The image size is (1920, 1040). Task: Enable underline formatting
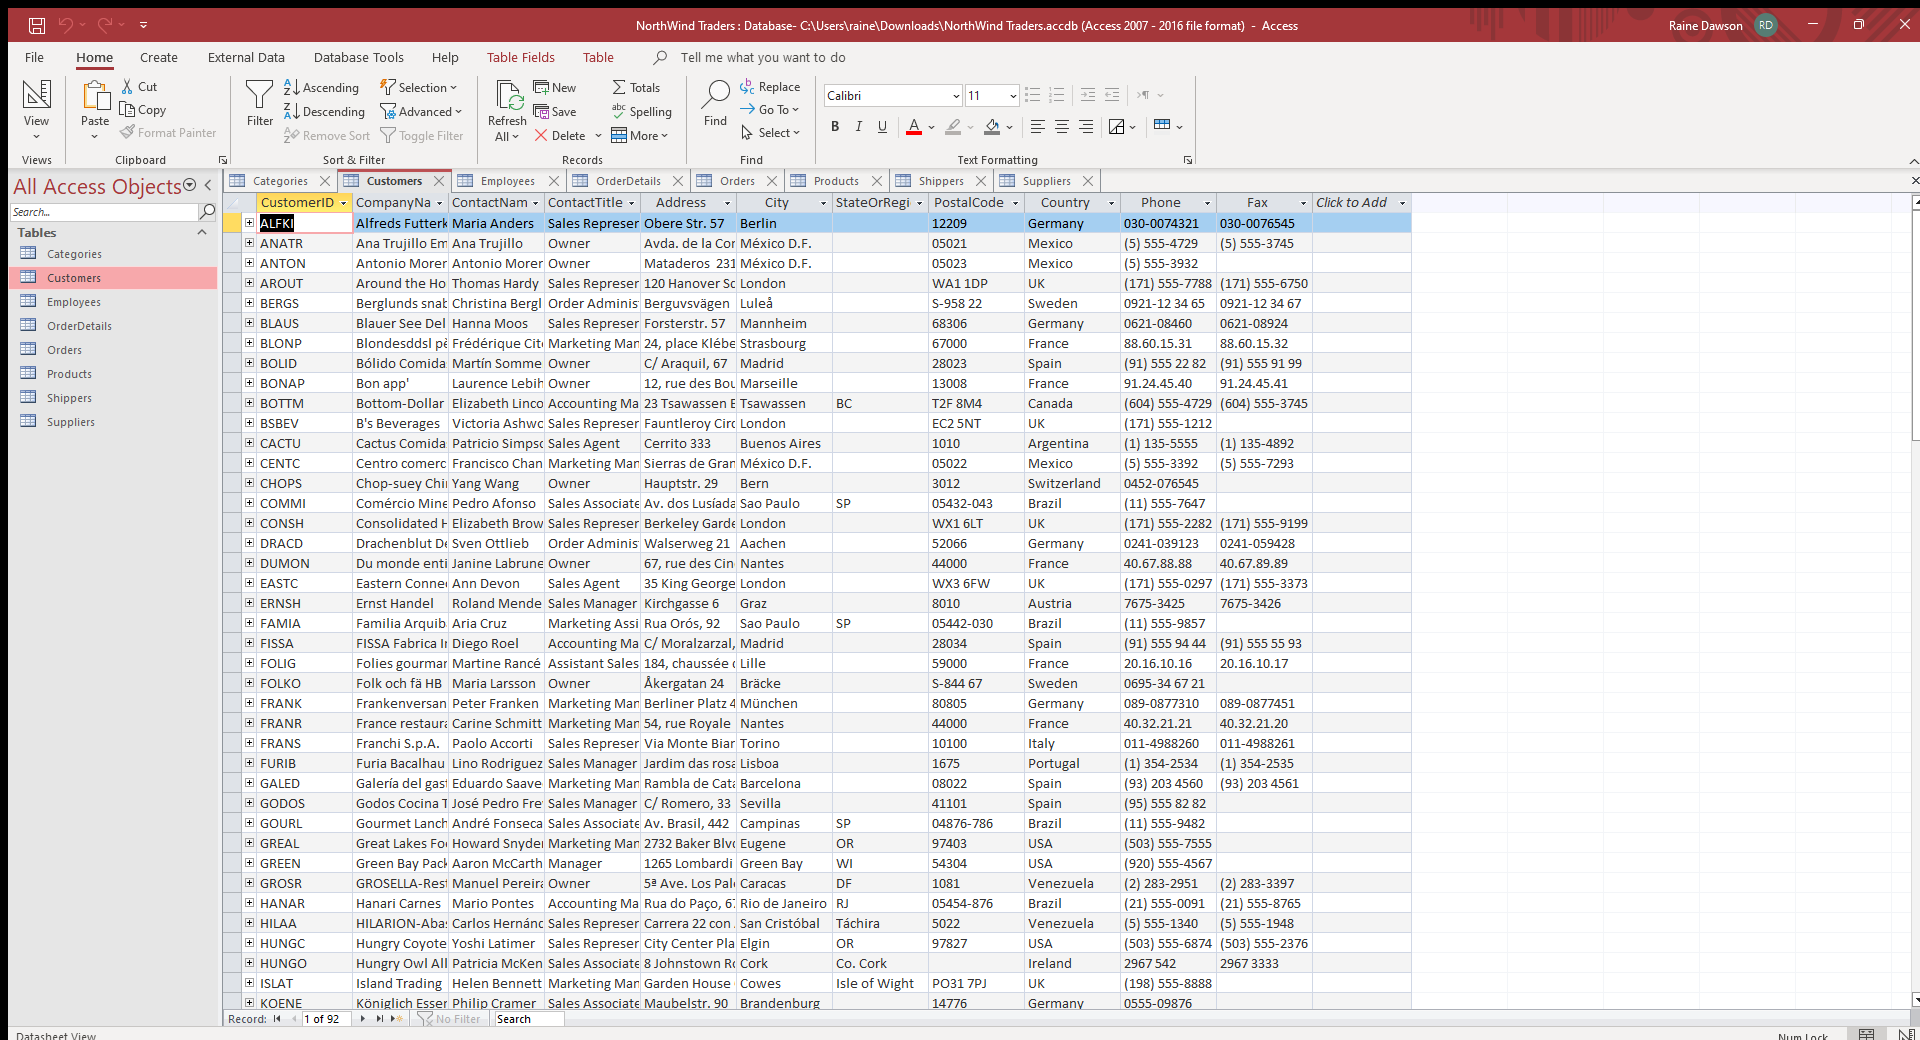(x=881, y=126)
